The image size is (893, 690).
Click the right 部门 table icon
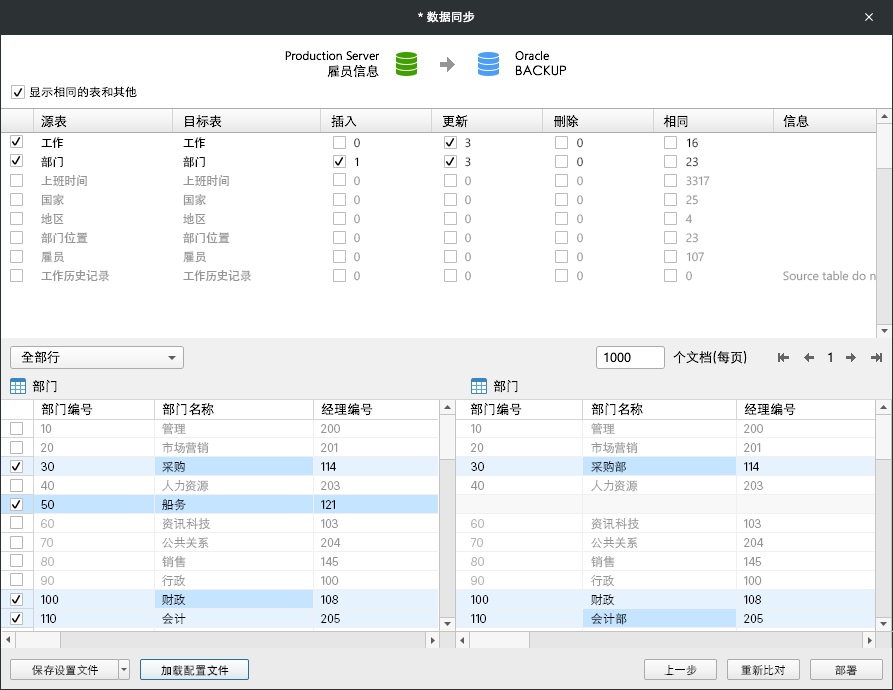[x=479, y=386]
